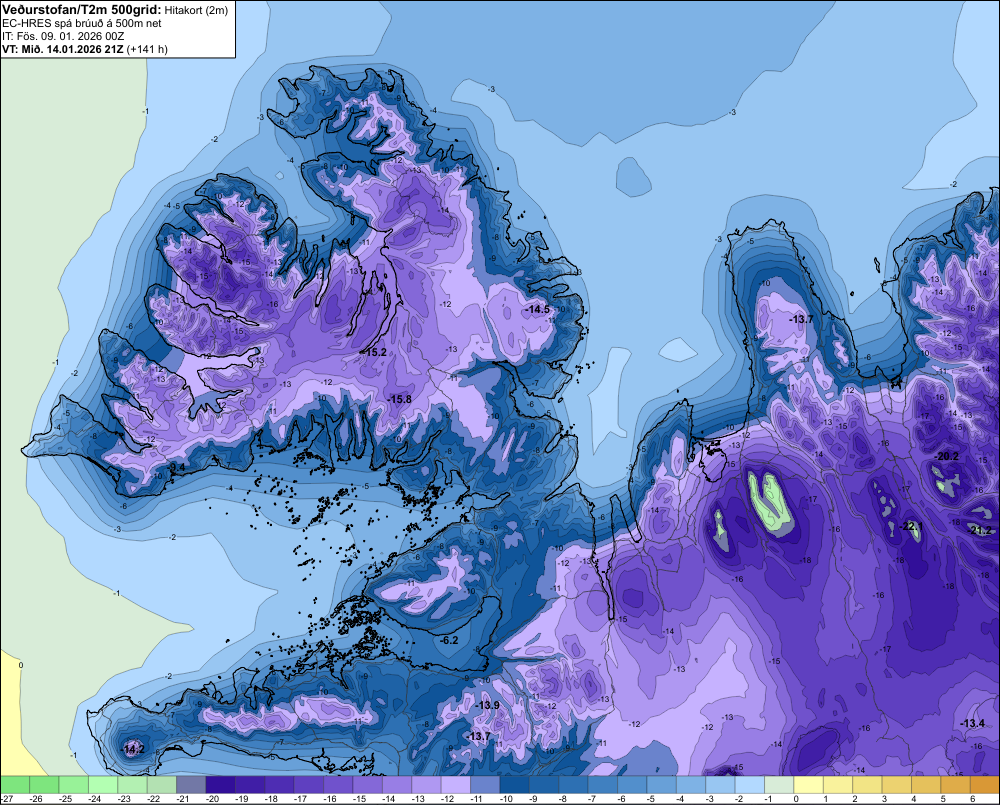Click the legend swatch between -16 and -15
The width and height of the screenshot is (1000, 805).
tap(338, 784)
